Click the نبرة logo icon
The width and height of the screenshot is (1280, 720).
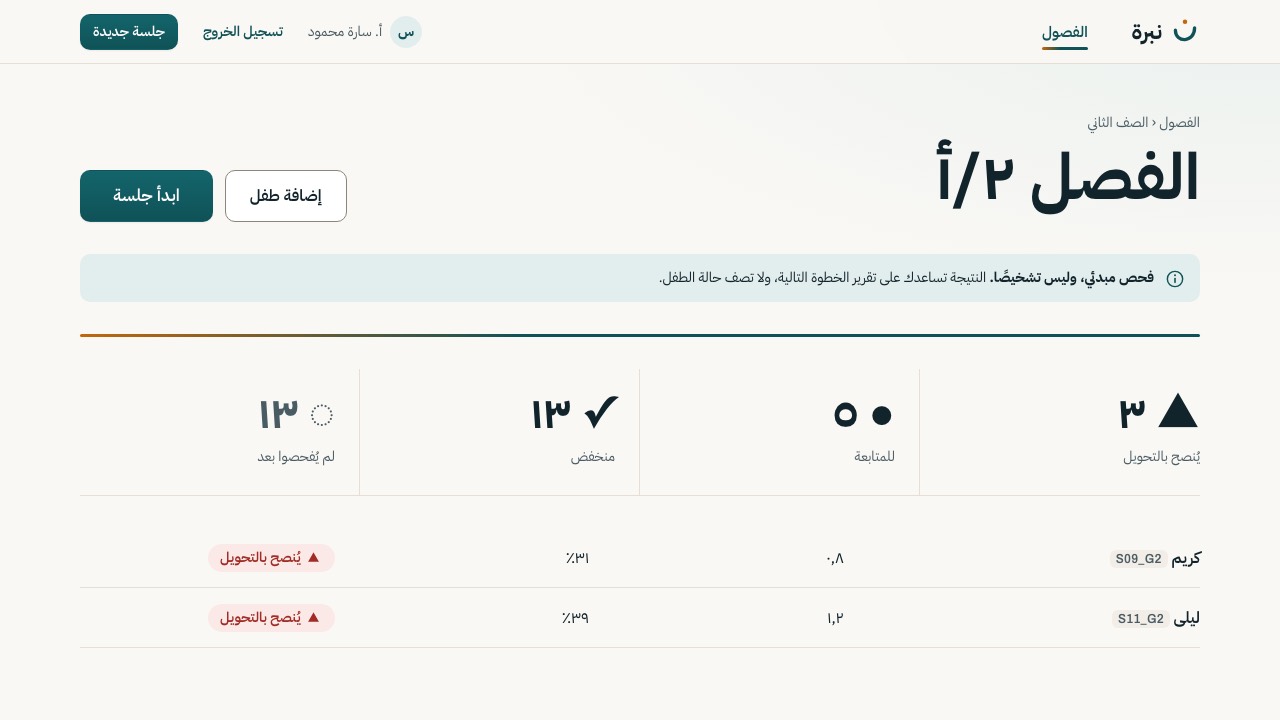click(1185, 31)
